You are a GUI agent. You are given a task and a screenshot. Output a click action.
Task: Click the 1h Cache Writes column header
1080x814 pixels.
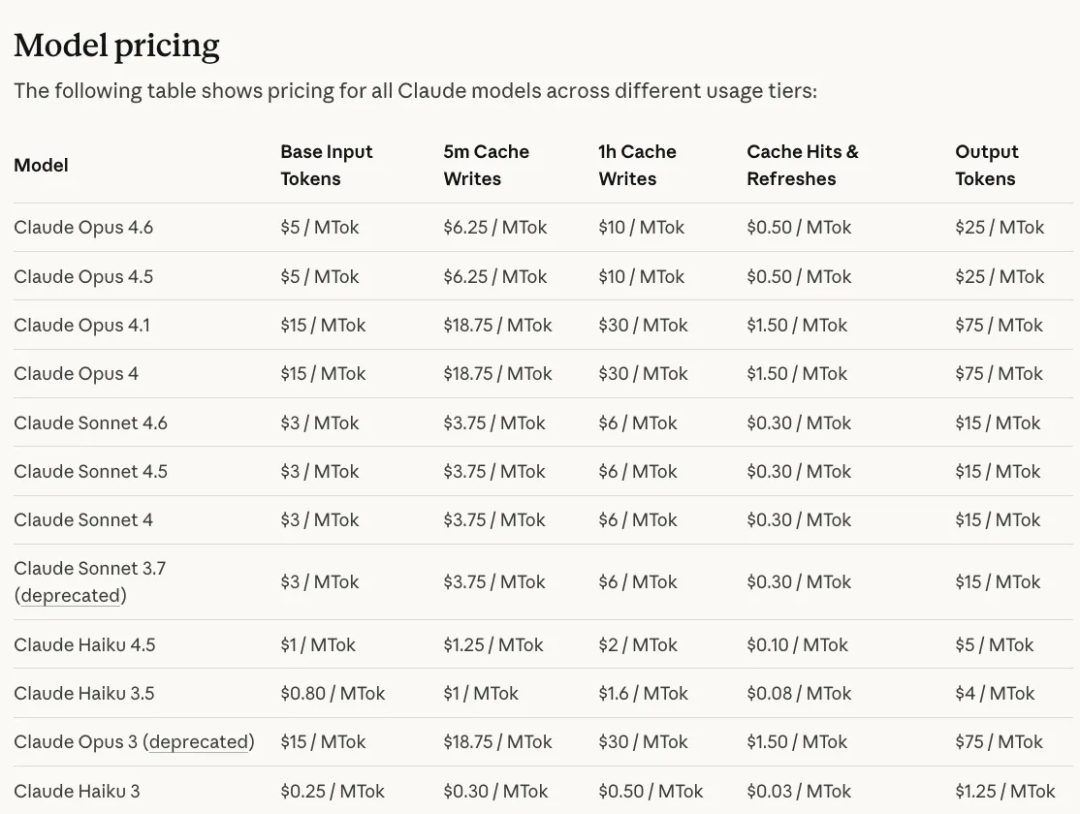click(x=637, y=165)
